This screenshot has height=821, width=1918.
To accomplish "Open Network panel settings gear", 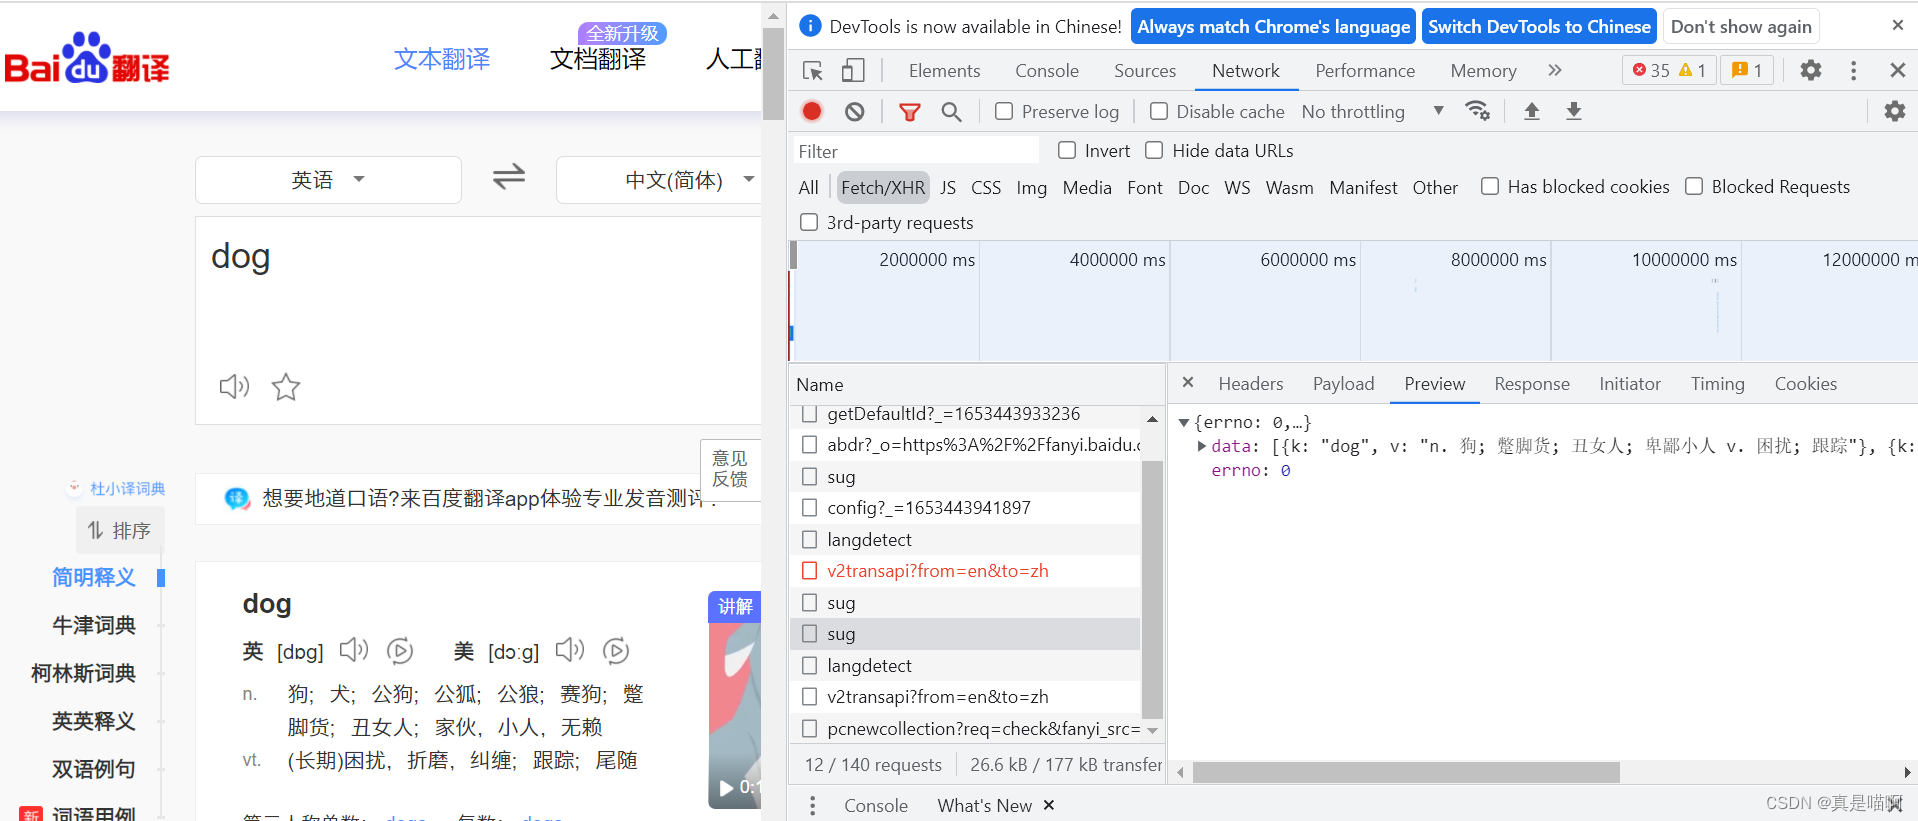I will 1894,111.
